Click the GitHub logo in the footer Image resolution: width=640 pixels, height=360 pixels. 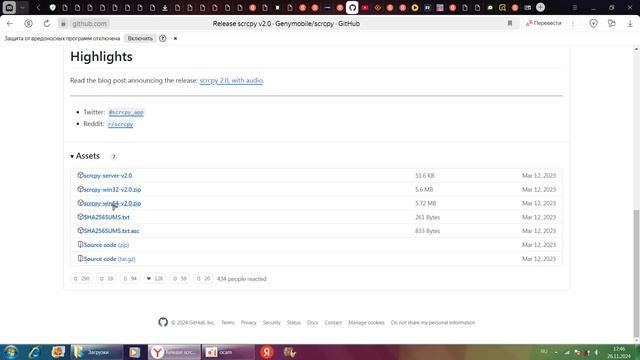tap(163, 322)
